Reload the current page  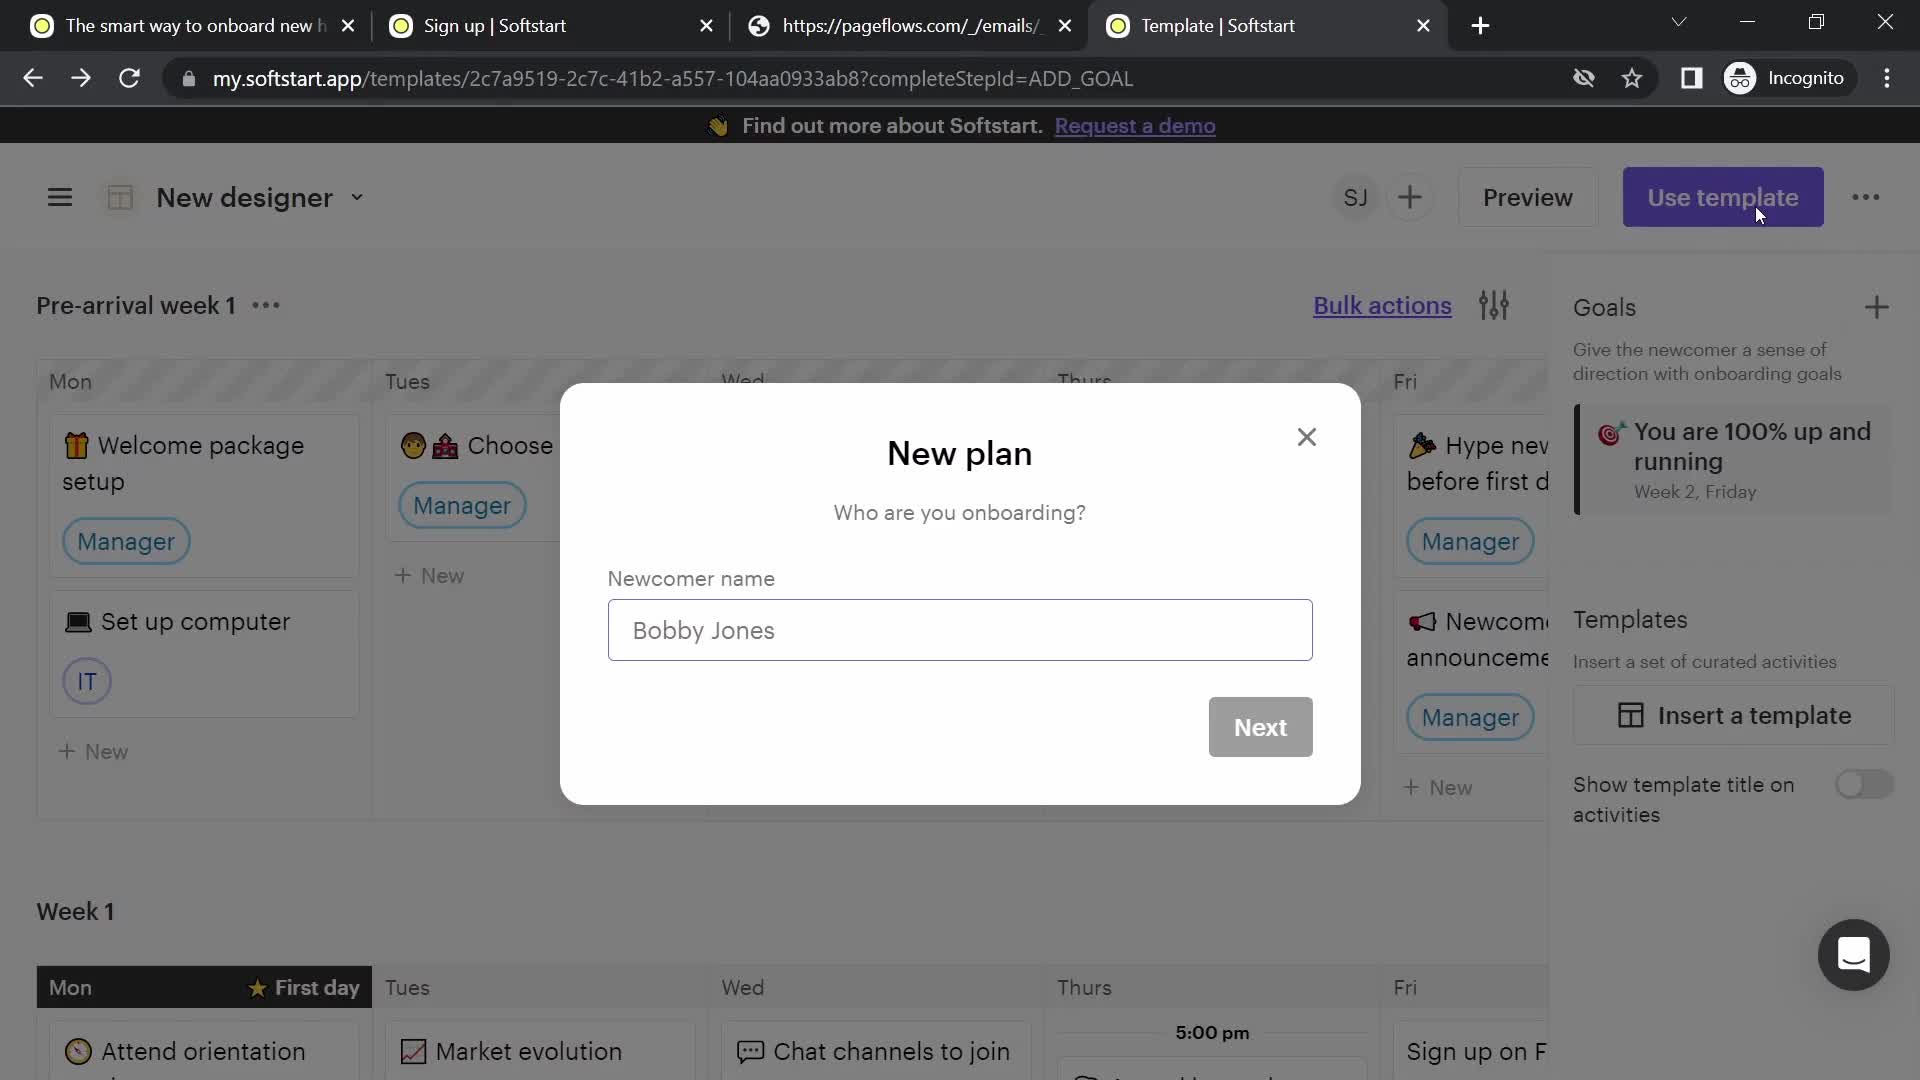[129, 78]
